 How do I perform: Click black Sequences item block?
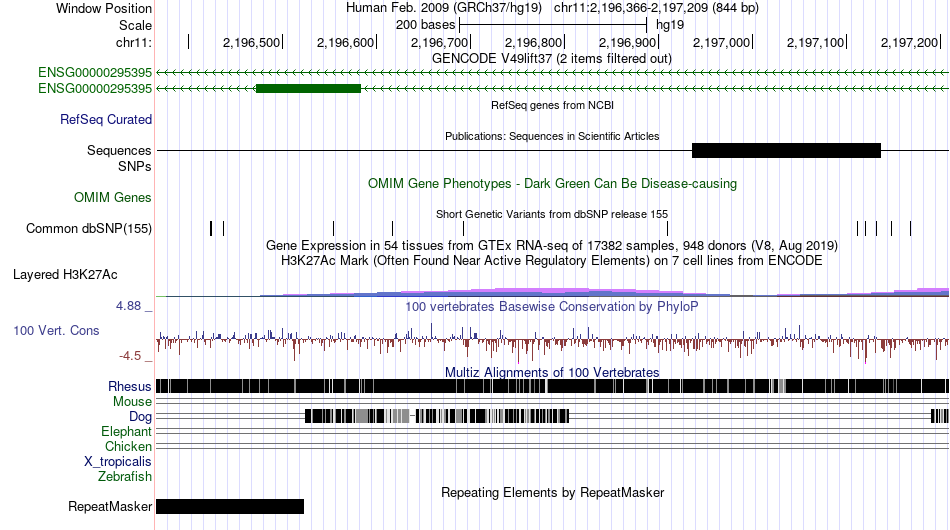click(x=786, y=150)
